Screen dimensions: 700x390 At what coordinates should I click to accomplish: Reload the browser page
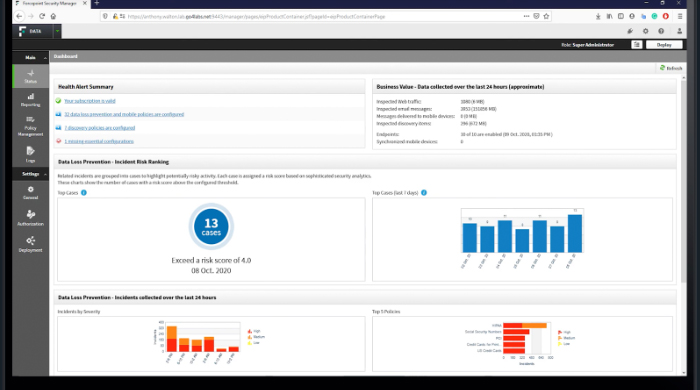(42, 16)
